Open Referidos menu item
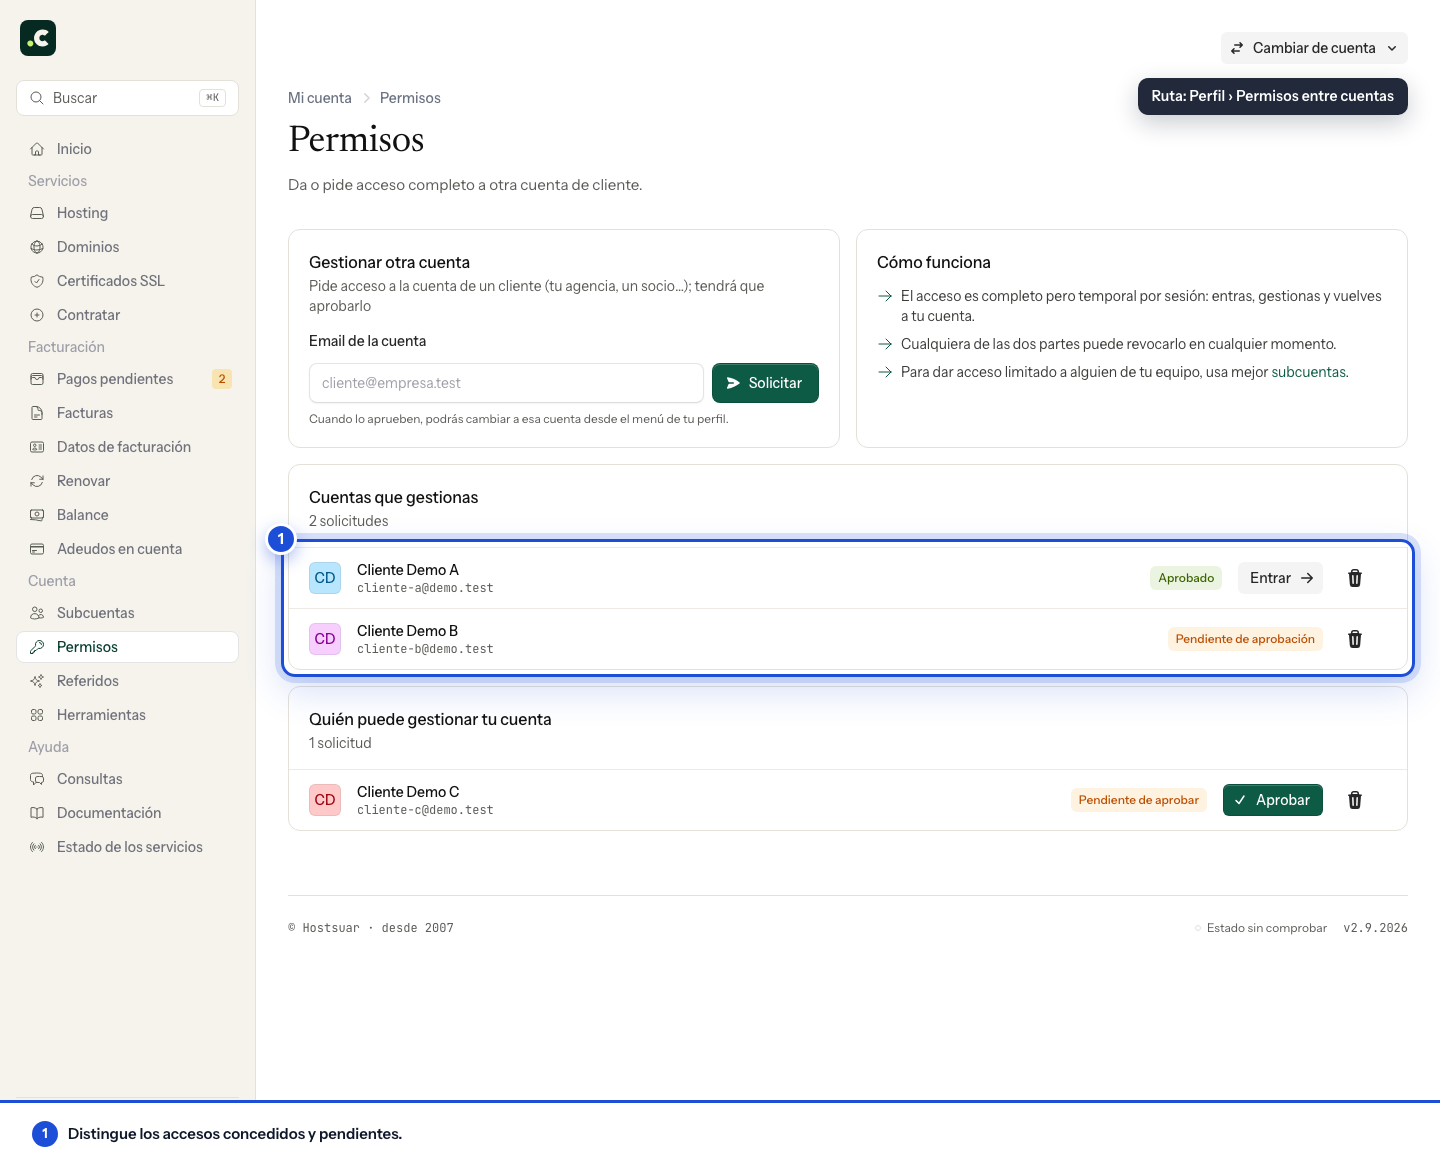 [128, 681]
